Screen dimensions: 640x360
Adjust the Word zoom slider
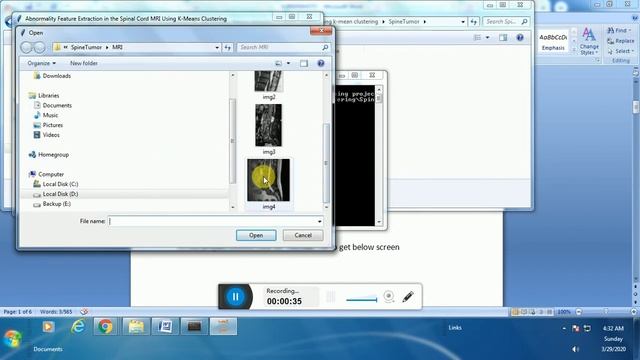[x=606, y=312]
